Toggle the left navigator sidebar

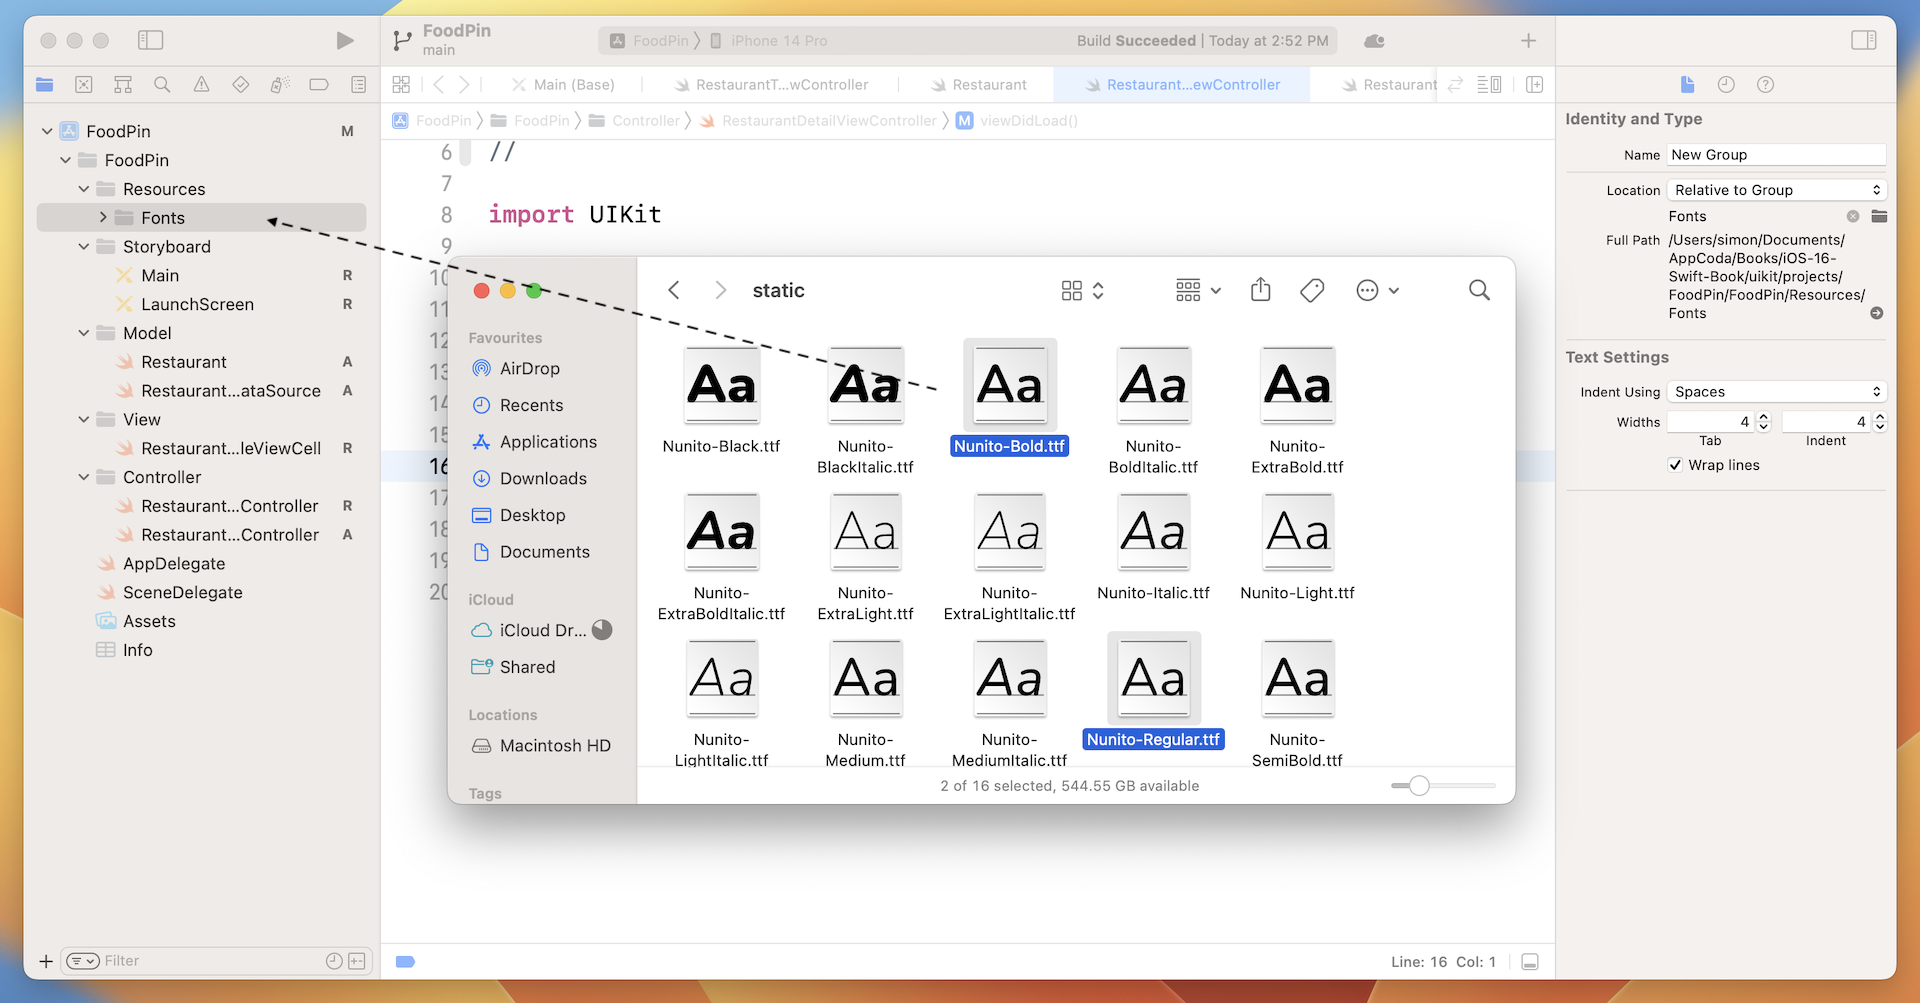pos(151,40)
